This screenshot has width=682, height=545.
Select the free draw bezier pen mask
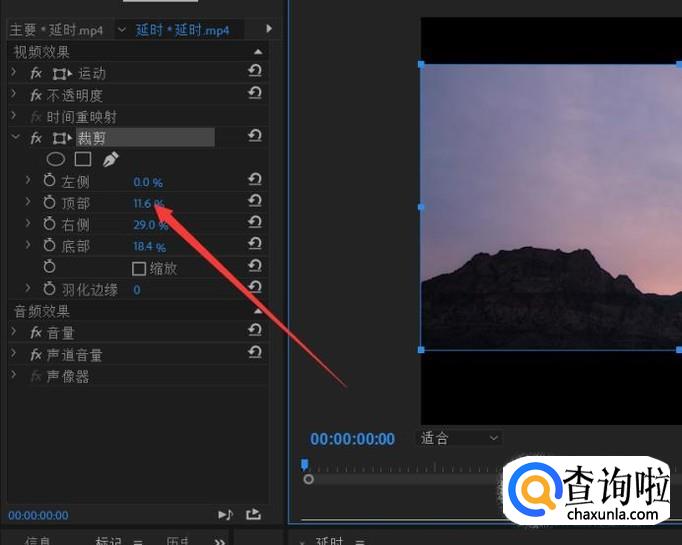click(x=110, y=159)
